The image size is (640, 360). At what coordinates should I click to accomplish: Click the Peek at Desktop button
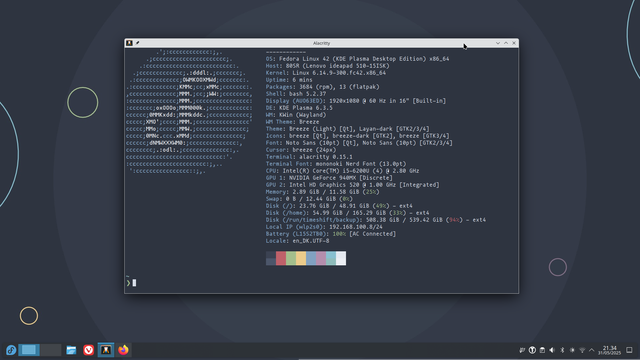coord(629,350)
